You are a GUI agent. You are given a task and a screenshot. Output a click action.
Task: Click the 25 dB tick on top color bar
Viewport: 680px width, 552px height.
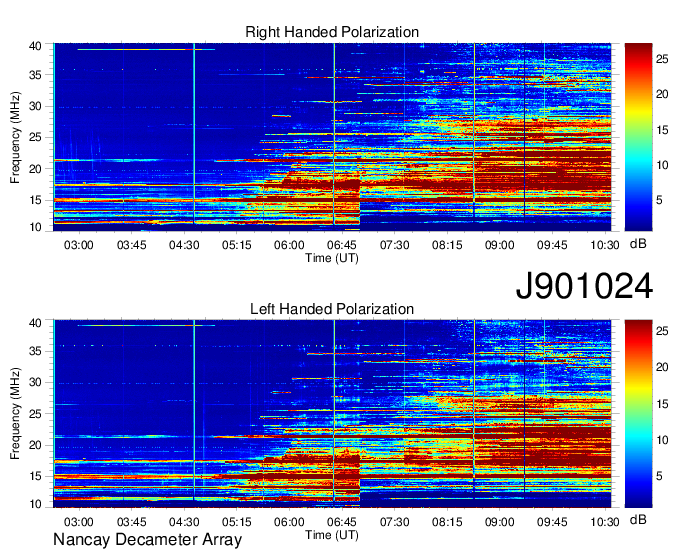coord(662,59)
